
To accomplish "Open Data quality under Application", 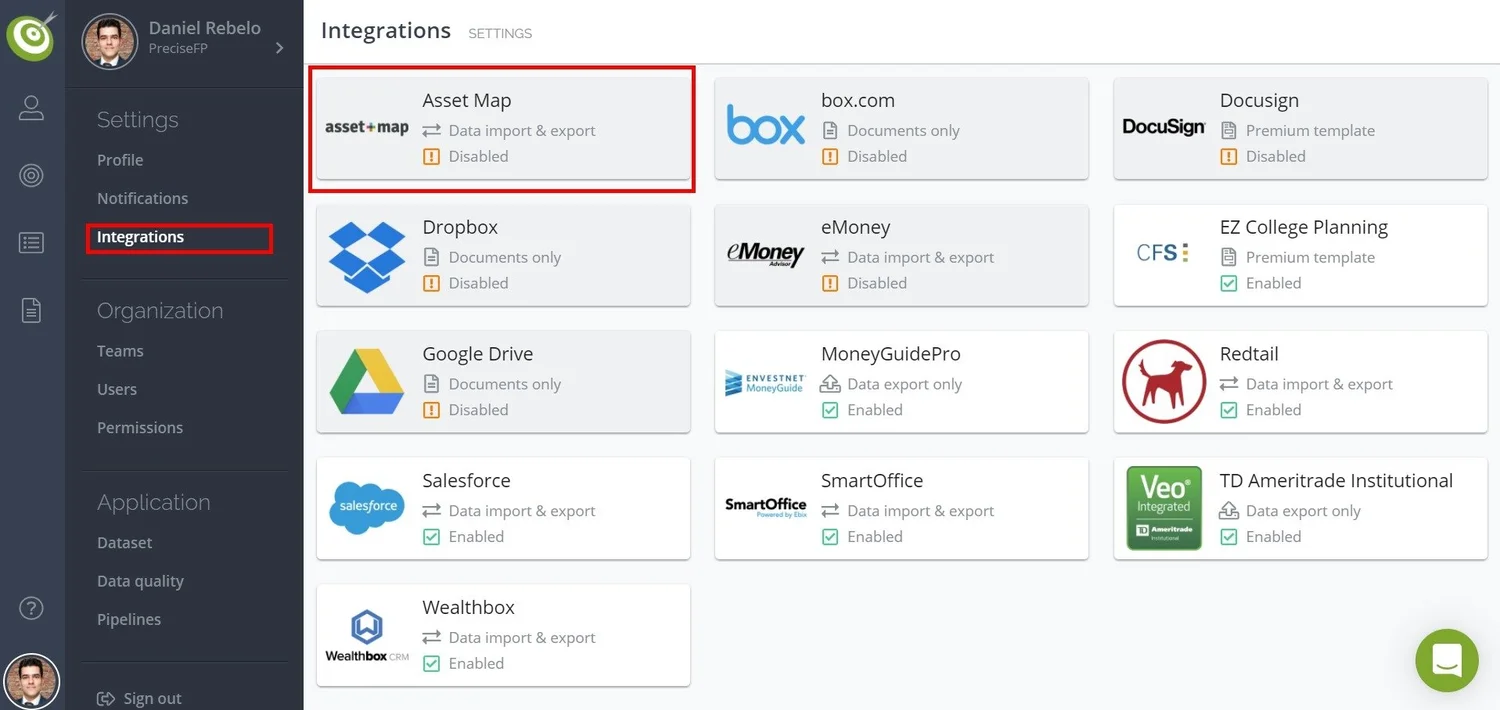I will click(140, 581).
